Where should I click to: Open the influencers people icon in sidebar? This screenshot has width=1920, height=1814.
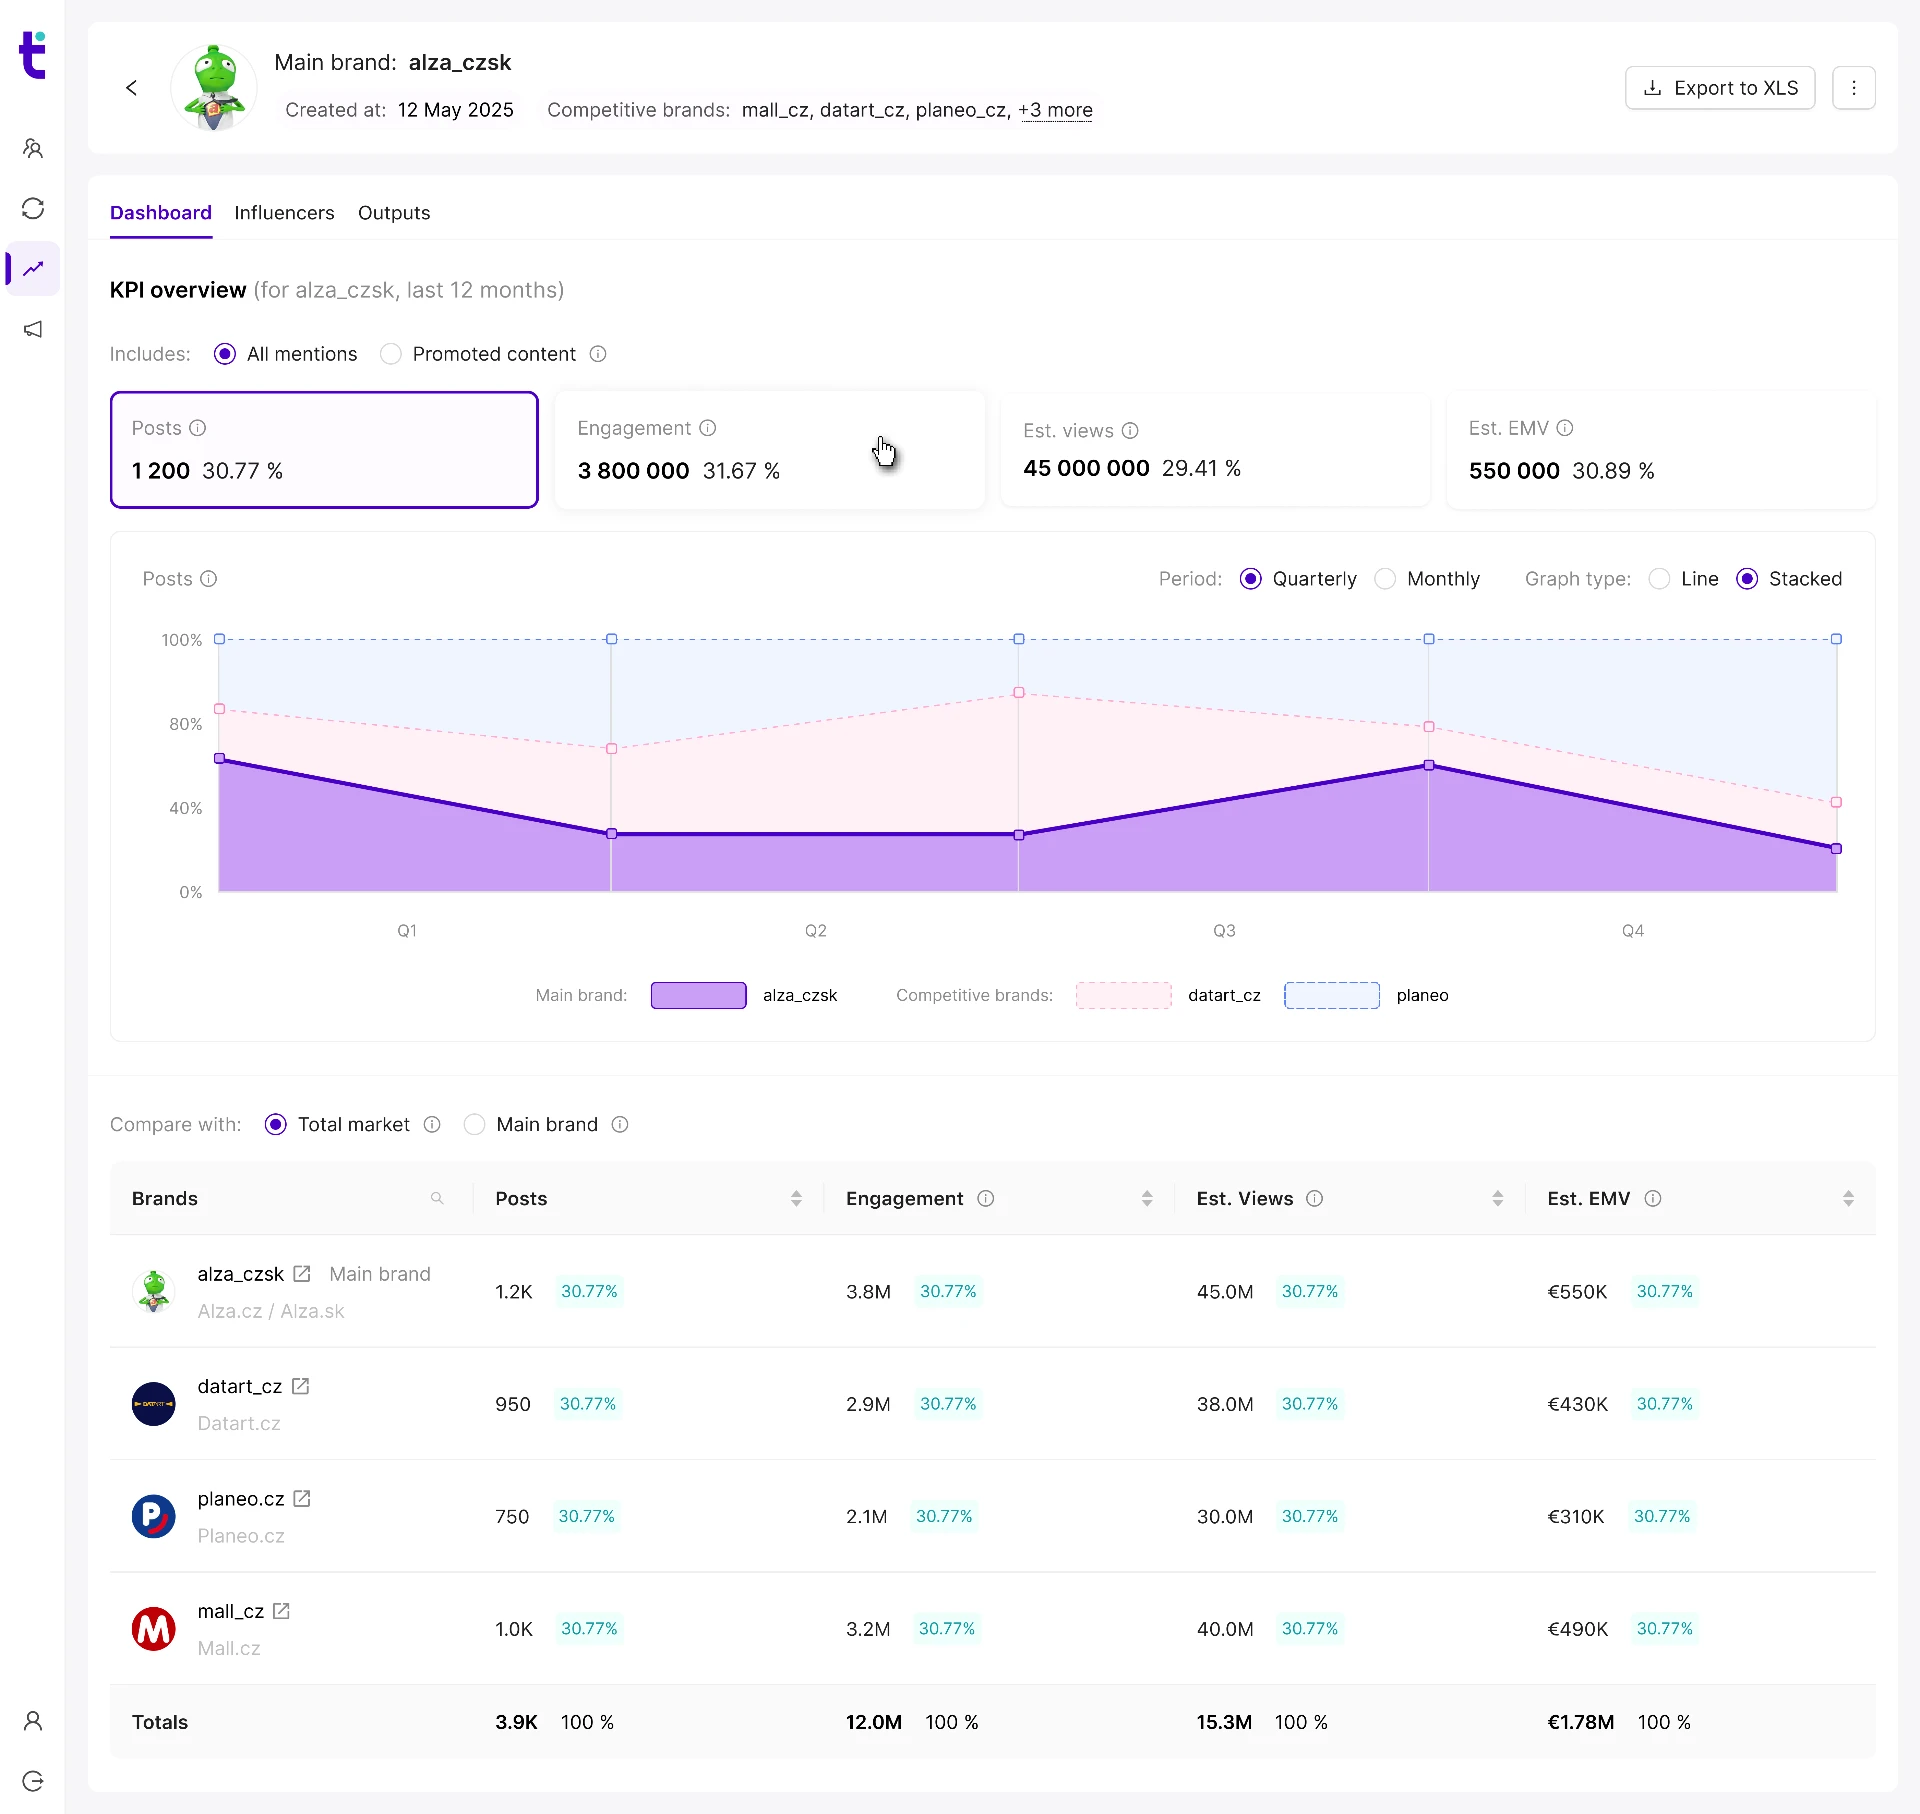[33, 149]
